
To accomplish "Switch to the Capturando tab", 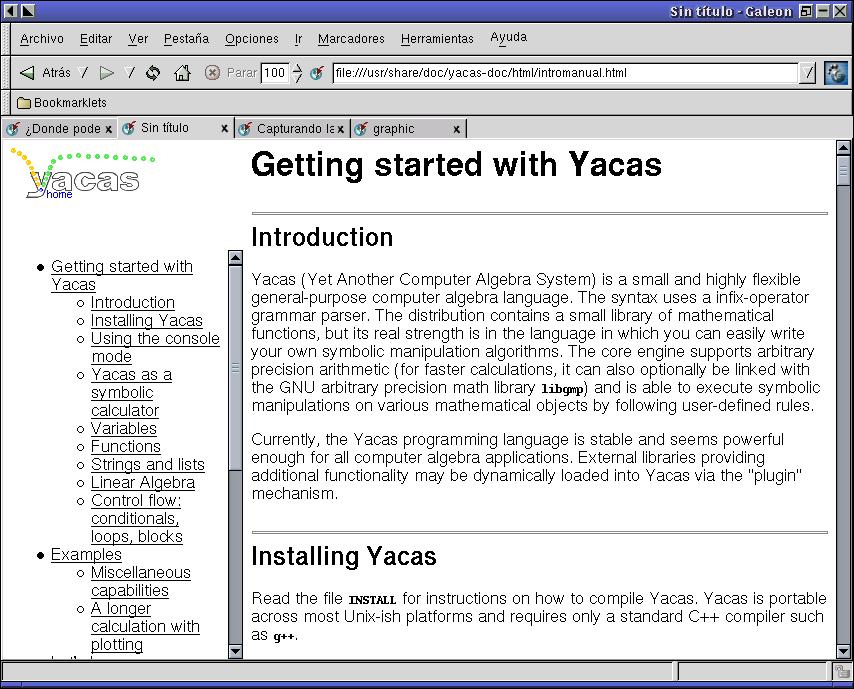I will tap(288, 129).
